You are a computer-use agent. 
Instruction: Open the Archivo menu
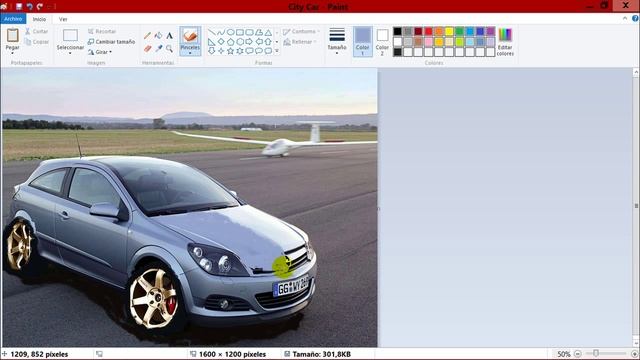coord(13,19)
